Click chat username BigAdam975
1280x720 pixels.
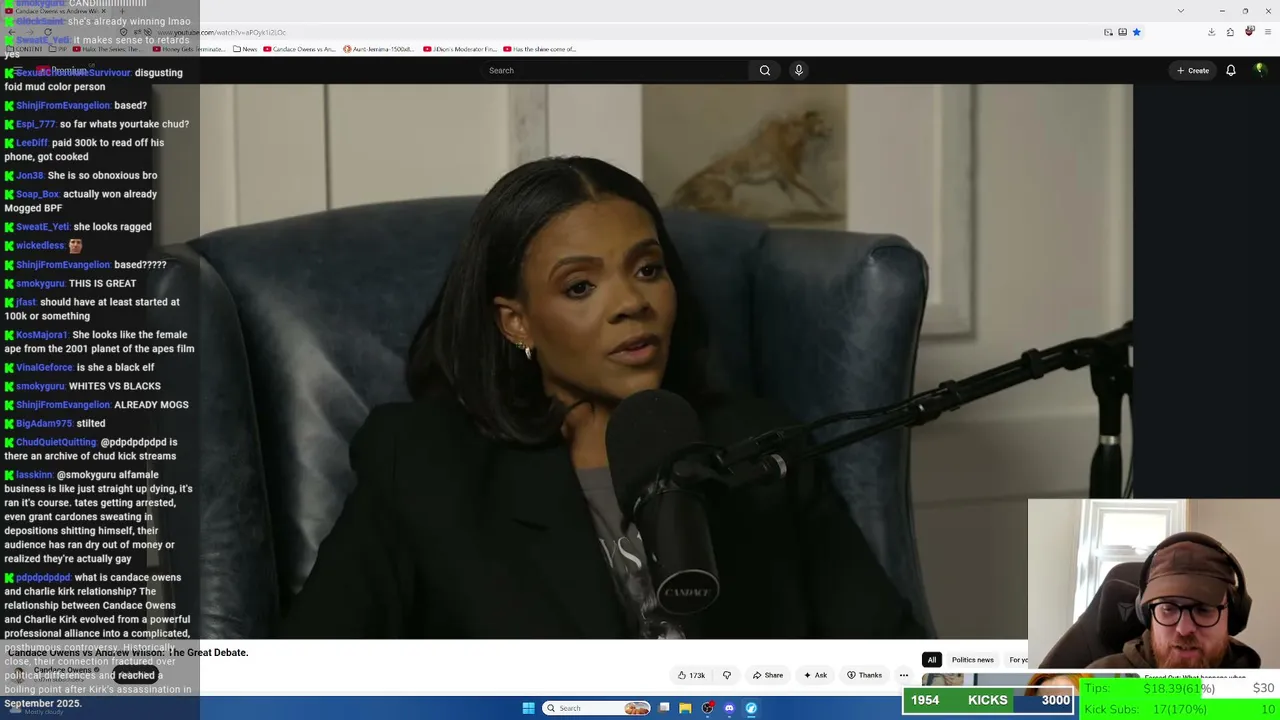(x=44, y=424)
